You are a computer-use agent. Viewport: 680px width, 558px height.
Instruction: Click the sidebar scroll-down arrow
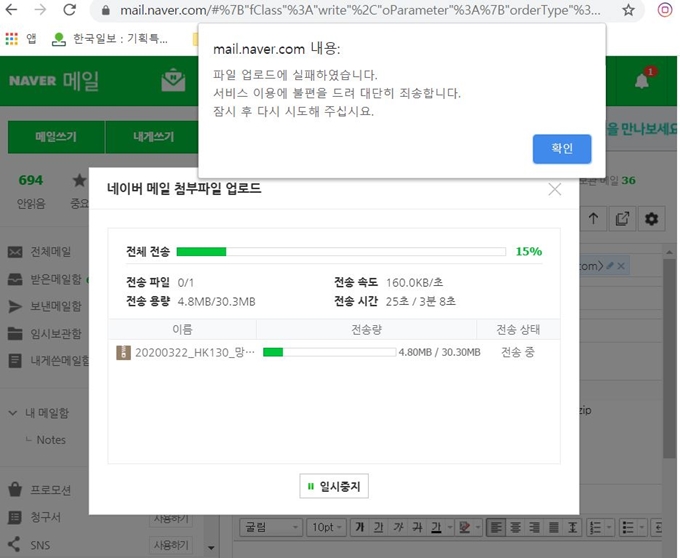tap(211, 548)
